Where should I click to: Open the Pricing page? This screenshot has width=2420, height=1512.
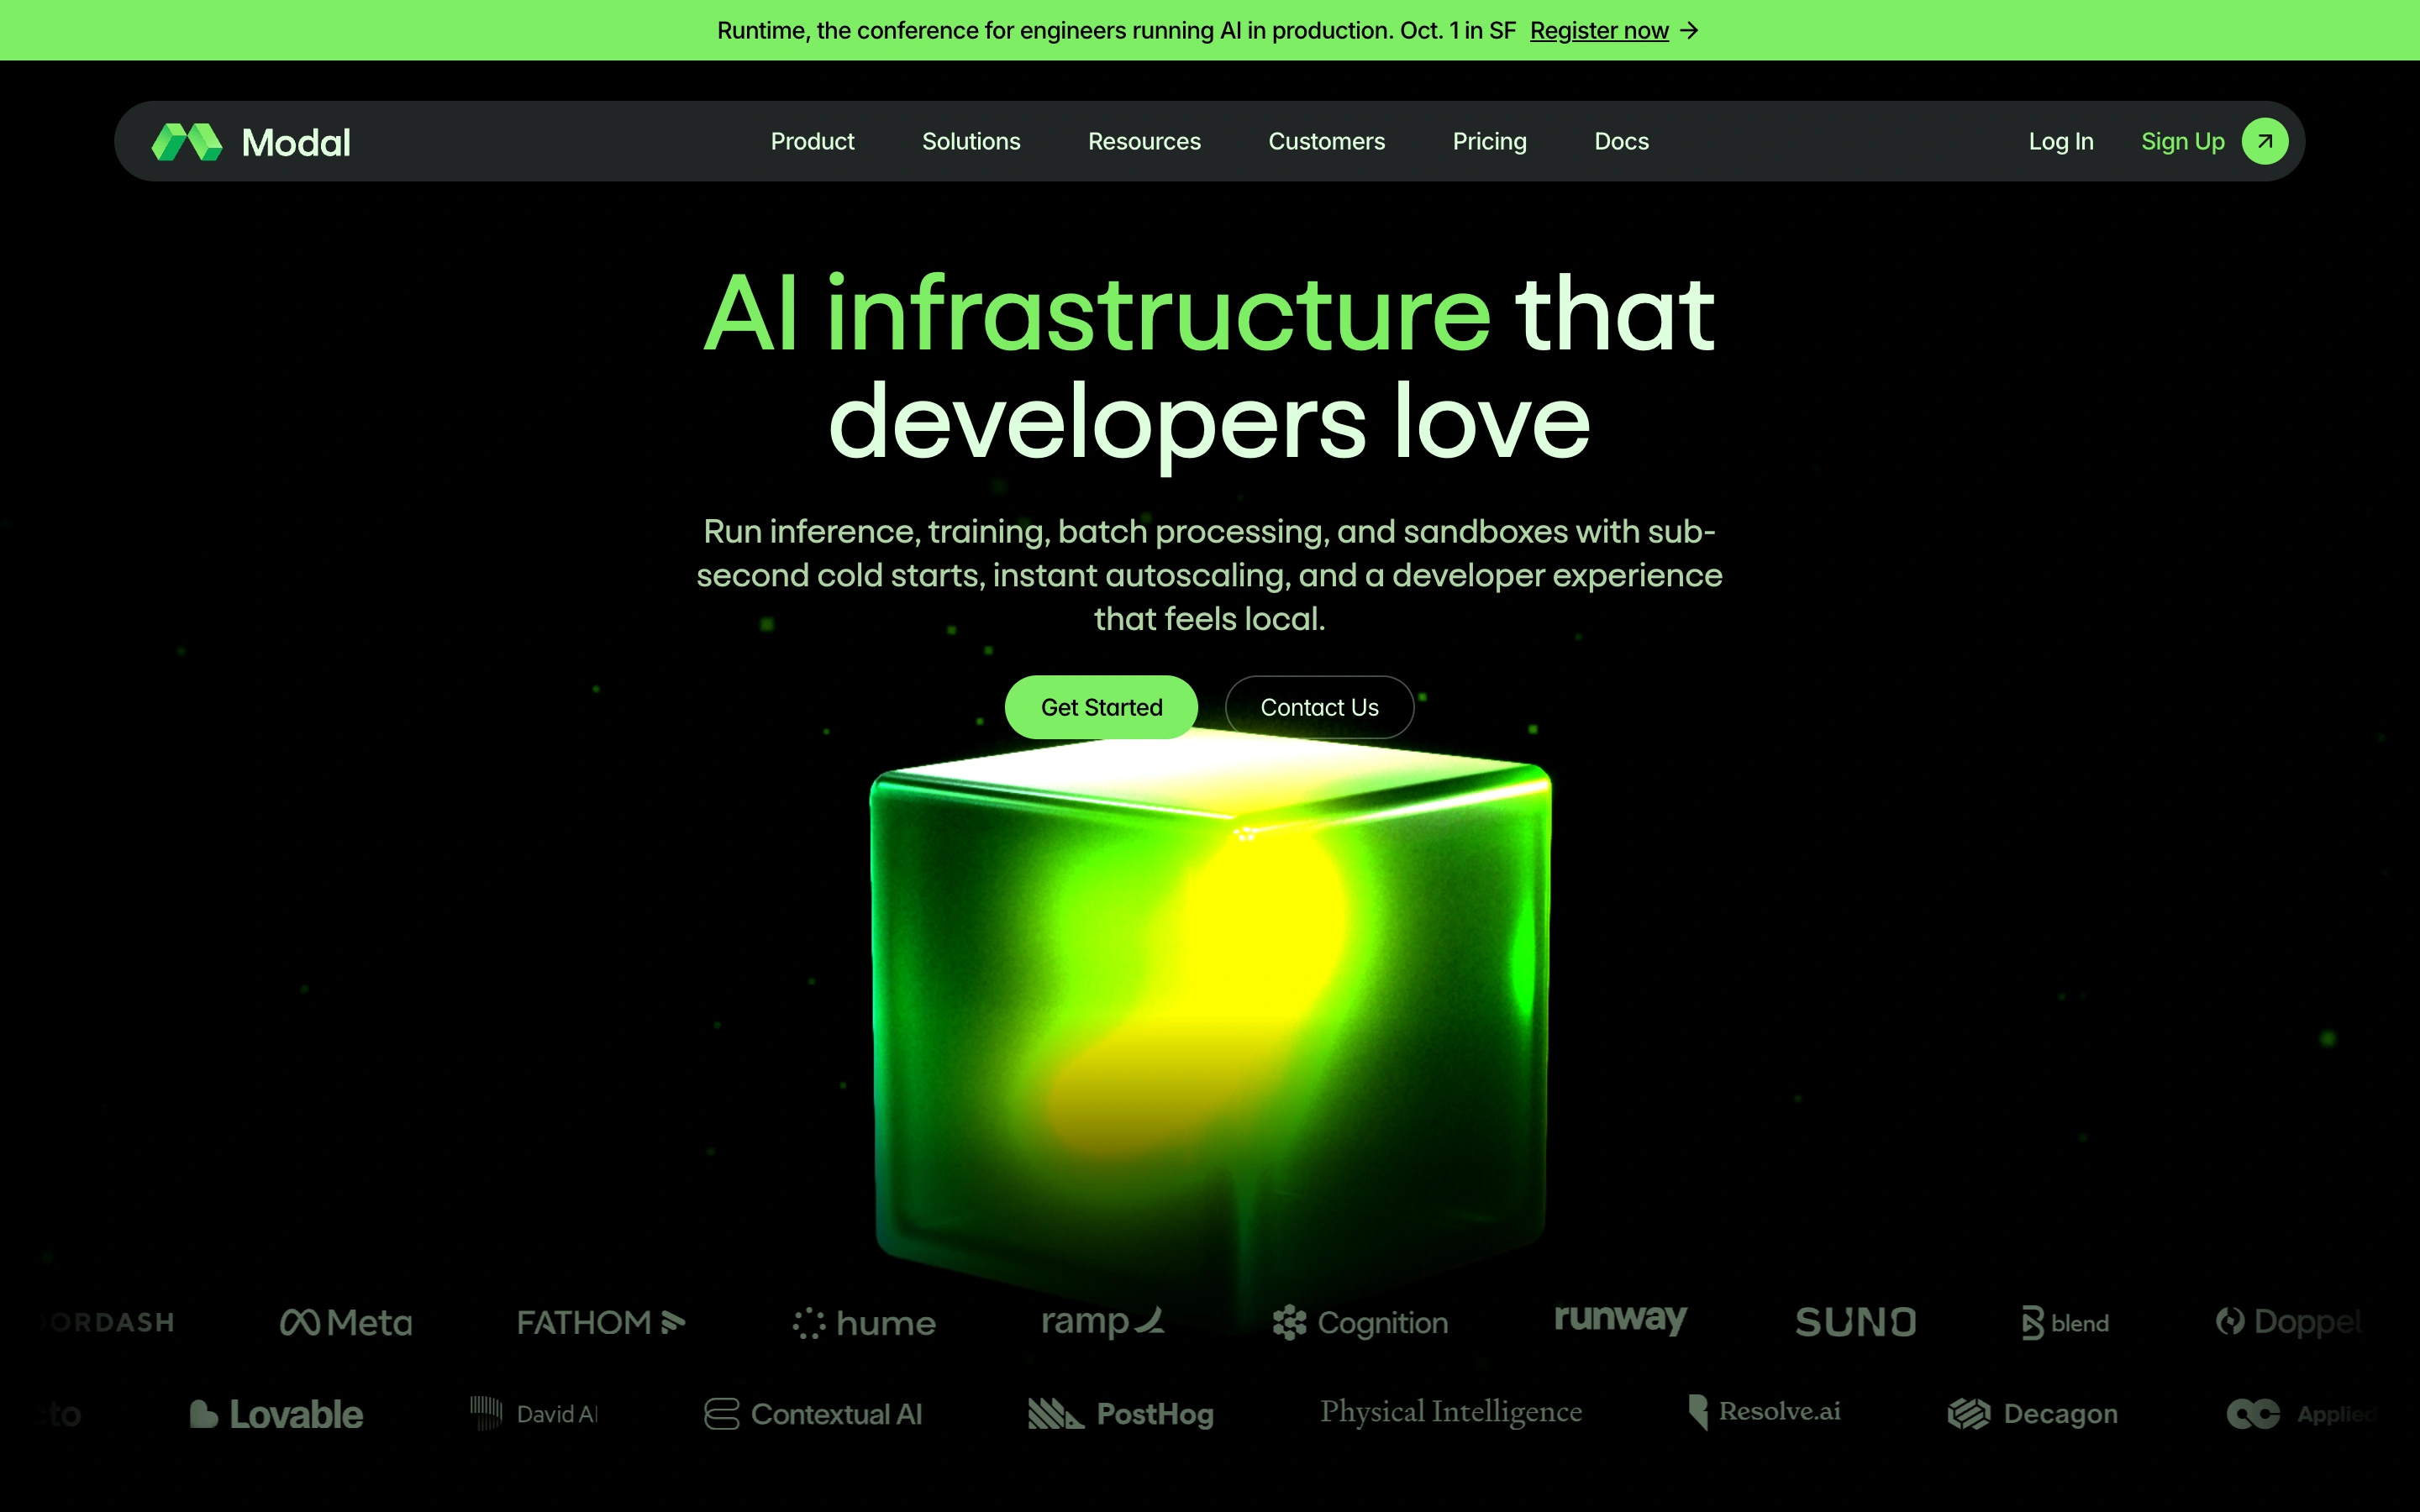point(1489,142)
